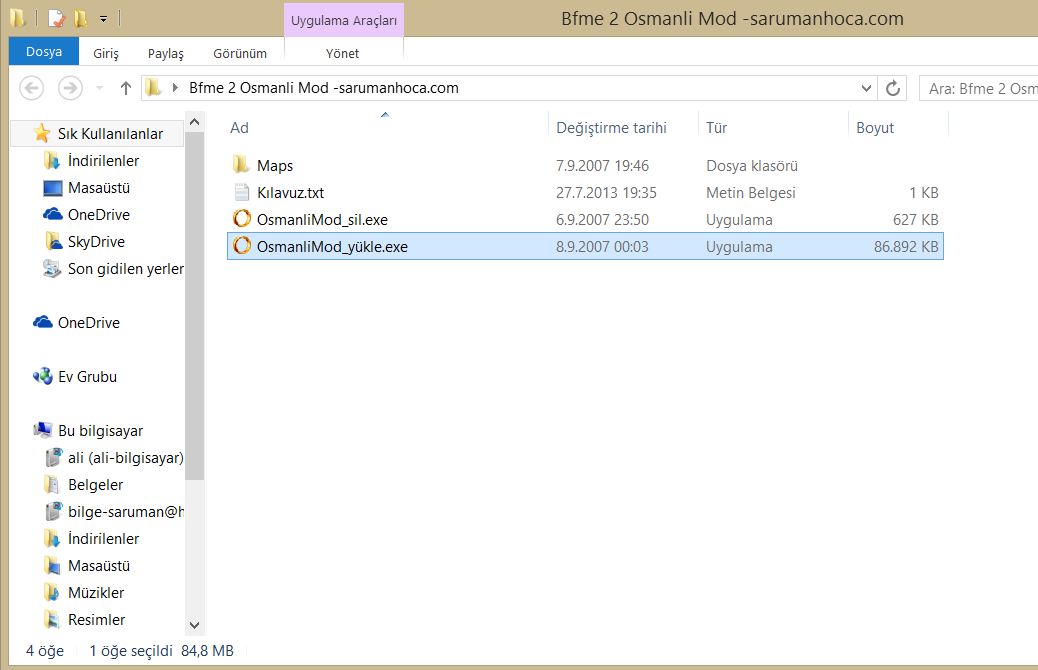The height and width of the screenshot is (670, 1038).
Task: Sort by Değiştirme tarihi column
Action: (611, 128)
